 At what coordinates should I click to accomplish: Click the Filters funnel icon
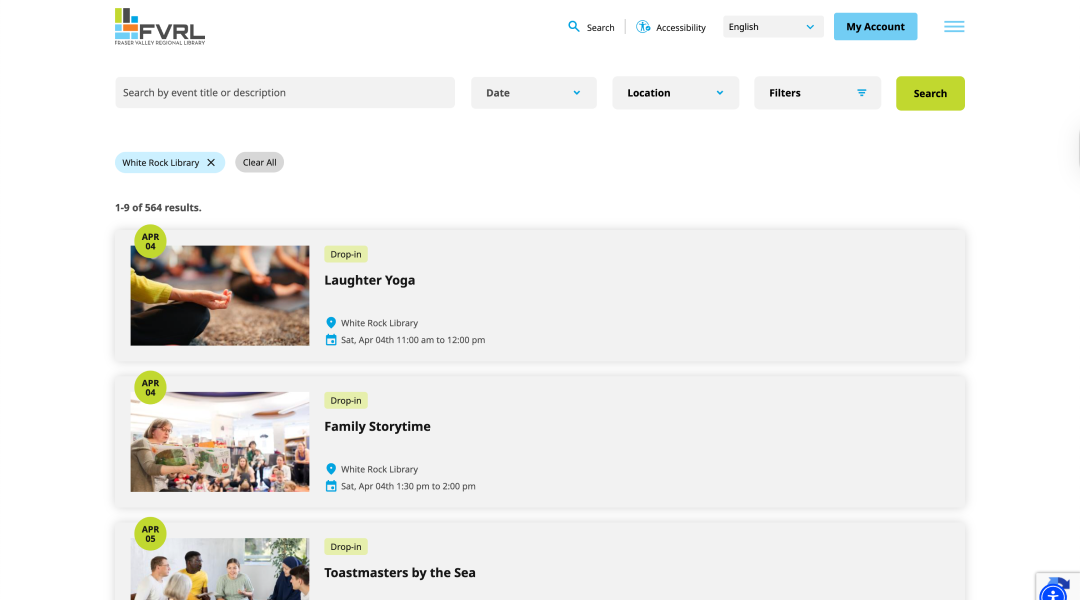862,93
